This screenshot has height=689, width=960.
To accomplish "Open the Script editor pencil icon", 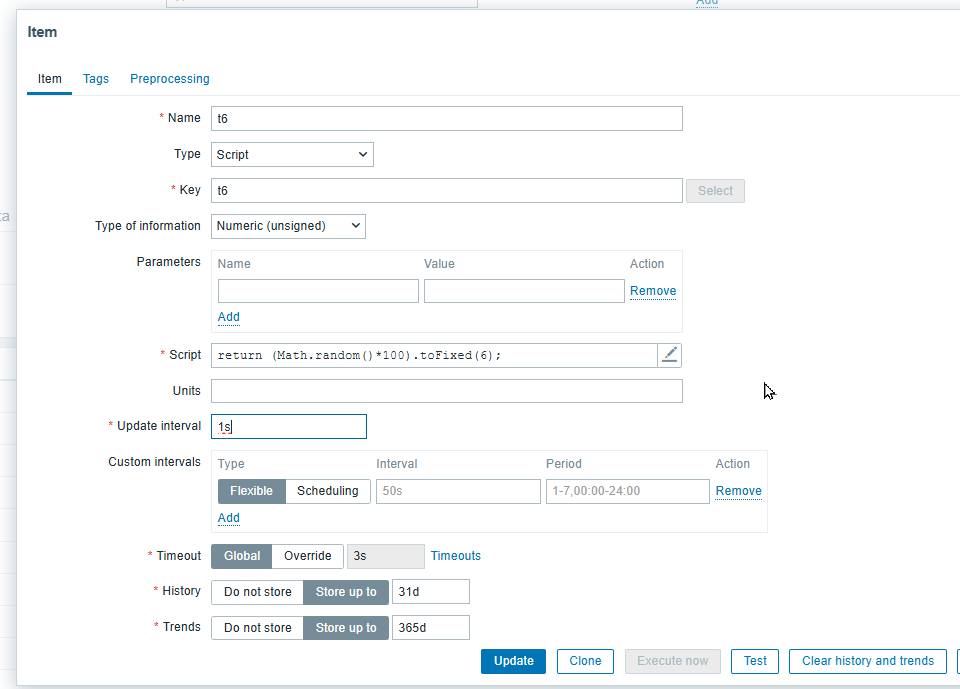I will pyautogui.click(x=670, y=355).
